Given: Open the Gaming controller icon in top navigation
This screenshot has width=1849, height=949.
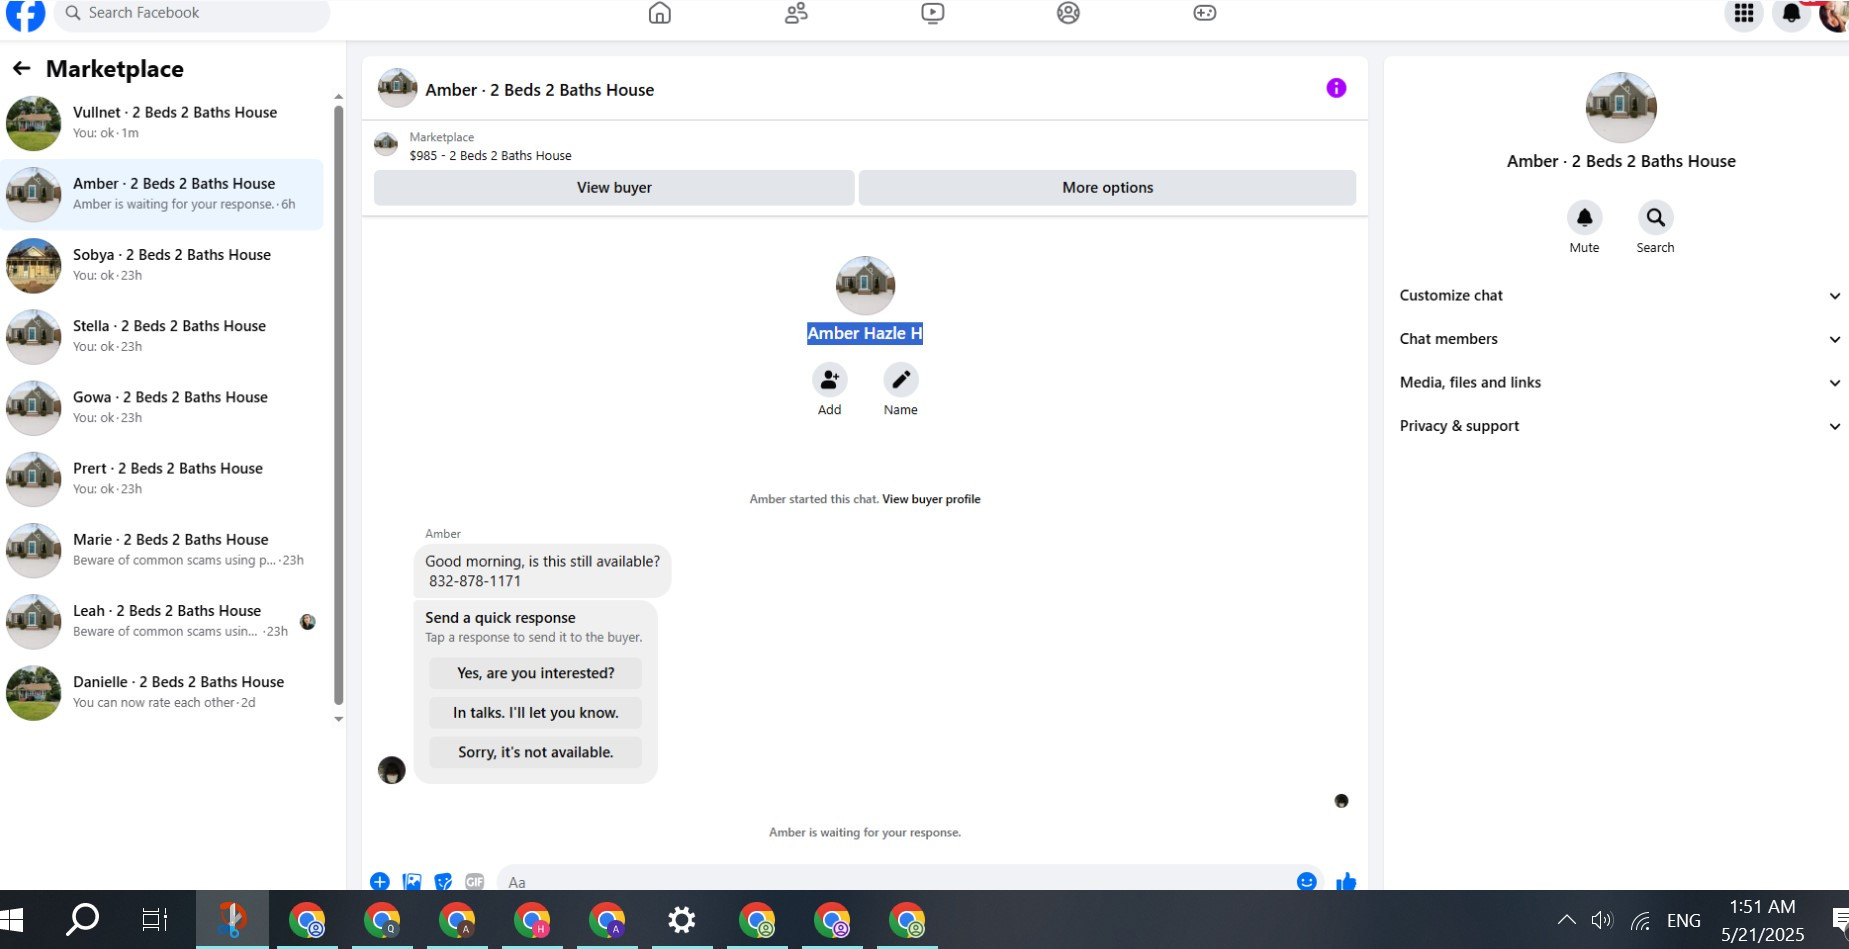Looking at the screenshot, I should [x=1205, y=13].
